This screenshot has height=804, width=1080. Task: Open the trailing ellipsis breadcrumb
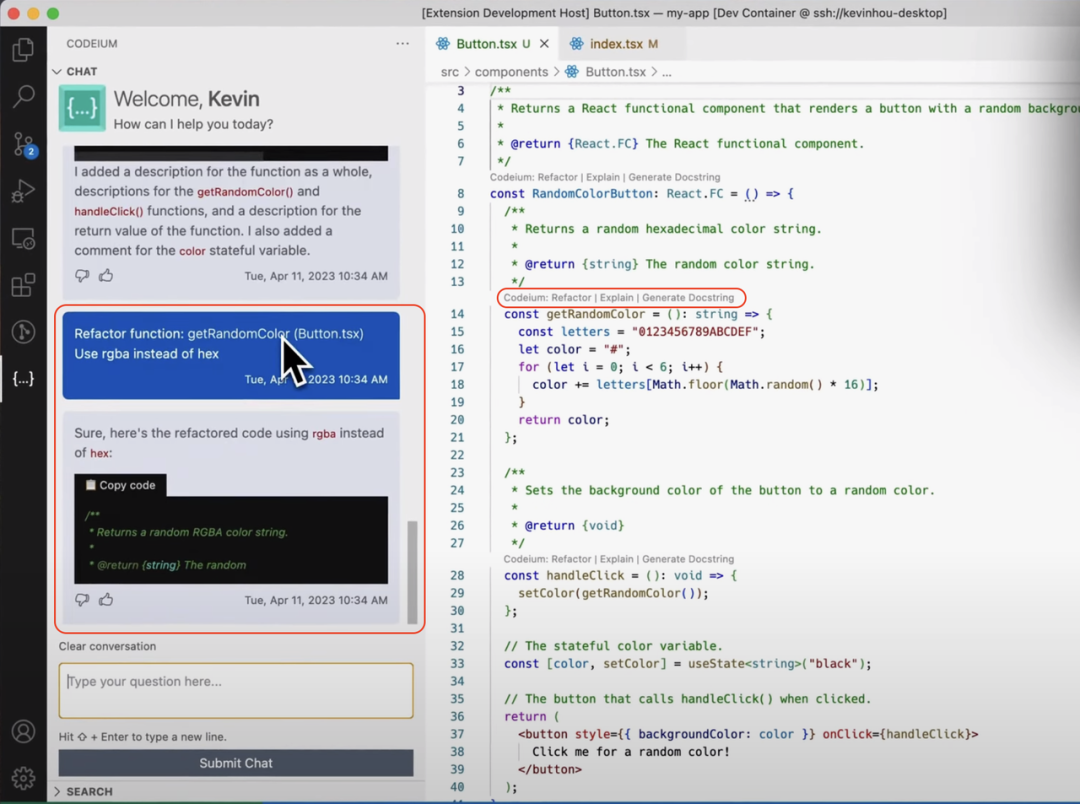pos(667,72)
